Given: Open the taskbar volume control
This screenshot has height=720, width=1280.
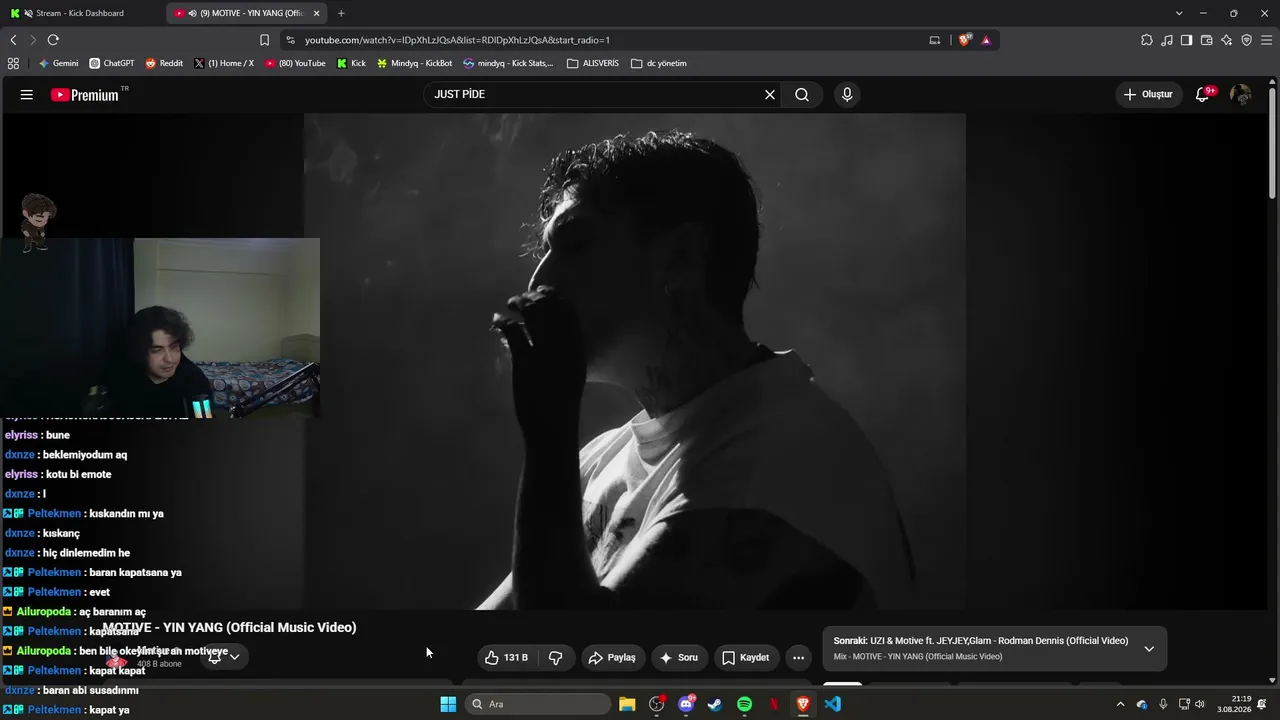Looking at the screenshot, I should (1200, 704).
